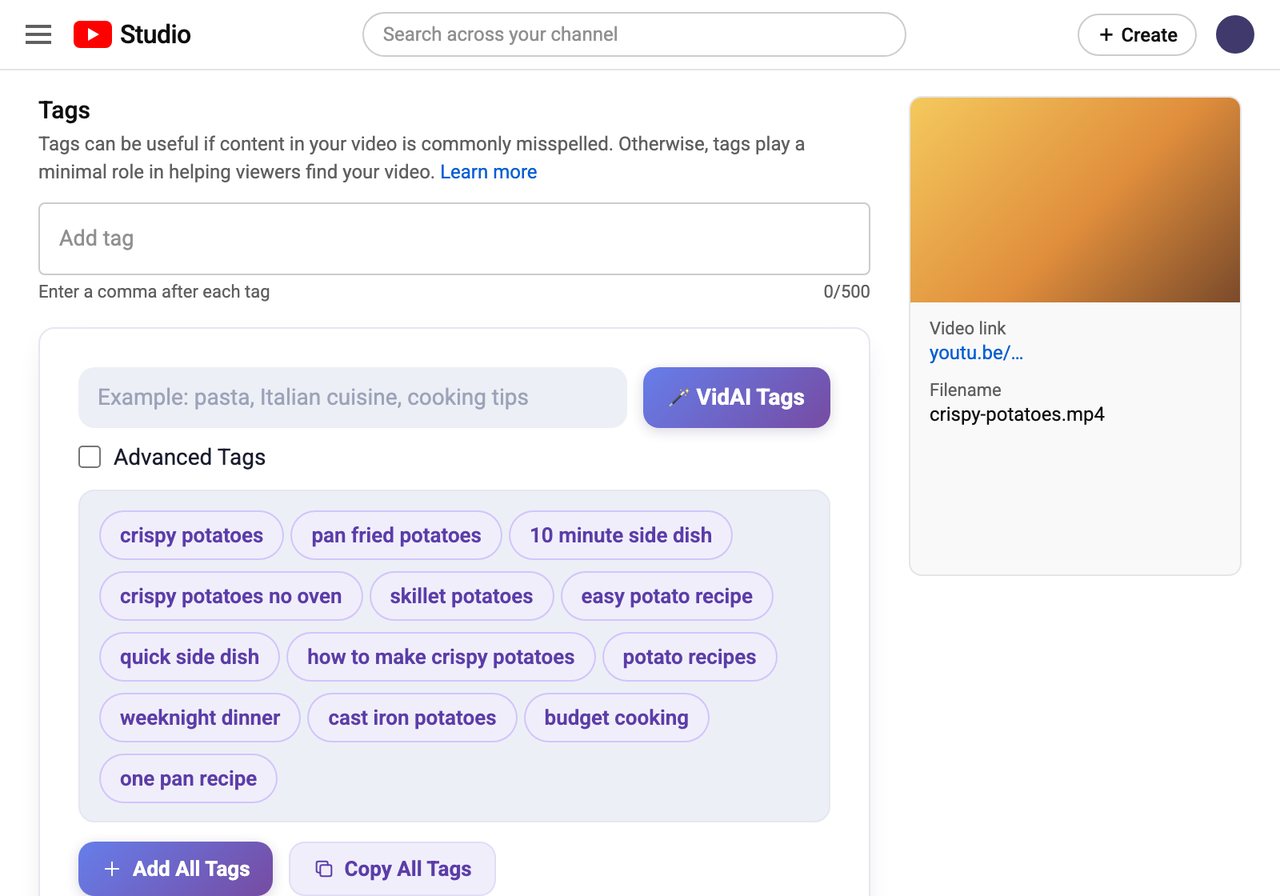
Task: Open the Learn more link
Action: pyautogui.click(x=488, y=172)
